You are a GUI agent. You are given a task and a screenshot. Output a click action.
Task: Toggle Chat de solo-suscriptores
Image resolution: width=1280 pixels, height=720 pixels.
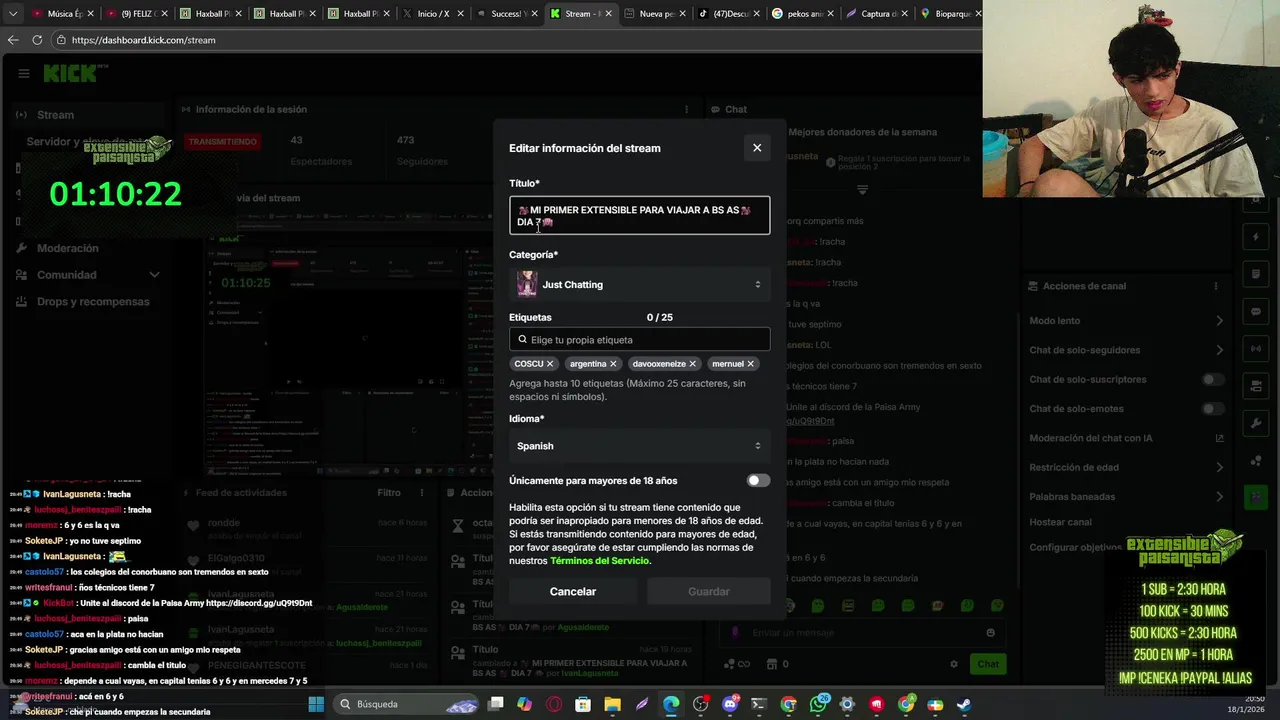[1212, 380]
